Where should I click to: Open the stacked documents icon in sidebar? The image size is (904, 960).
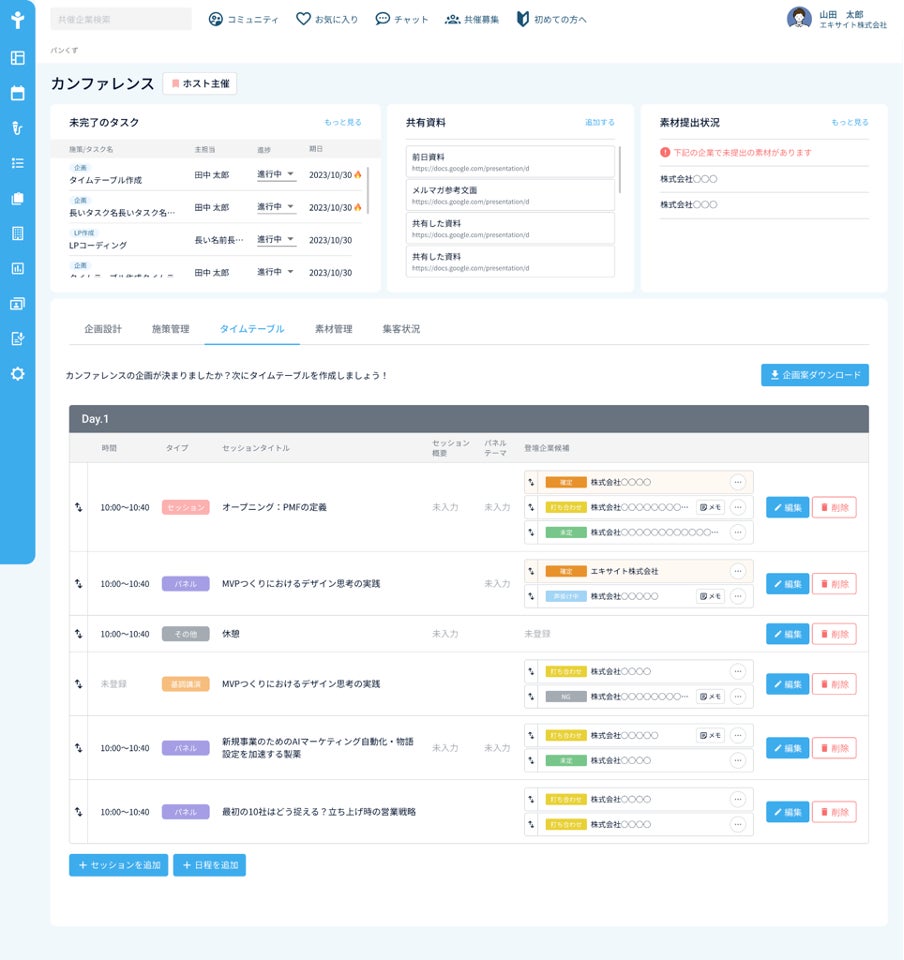coord(18,198)
